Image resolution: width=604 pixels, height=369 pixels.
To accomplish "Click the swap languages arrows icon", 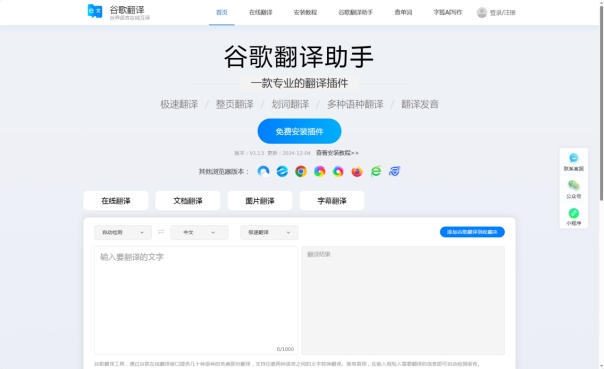I will coord(161,232).
